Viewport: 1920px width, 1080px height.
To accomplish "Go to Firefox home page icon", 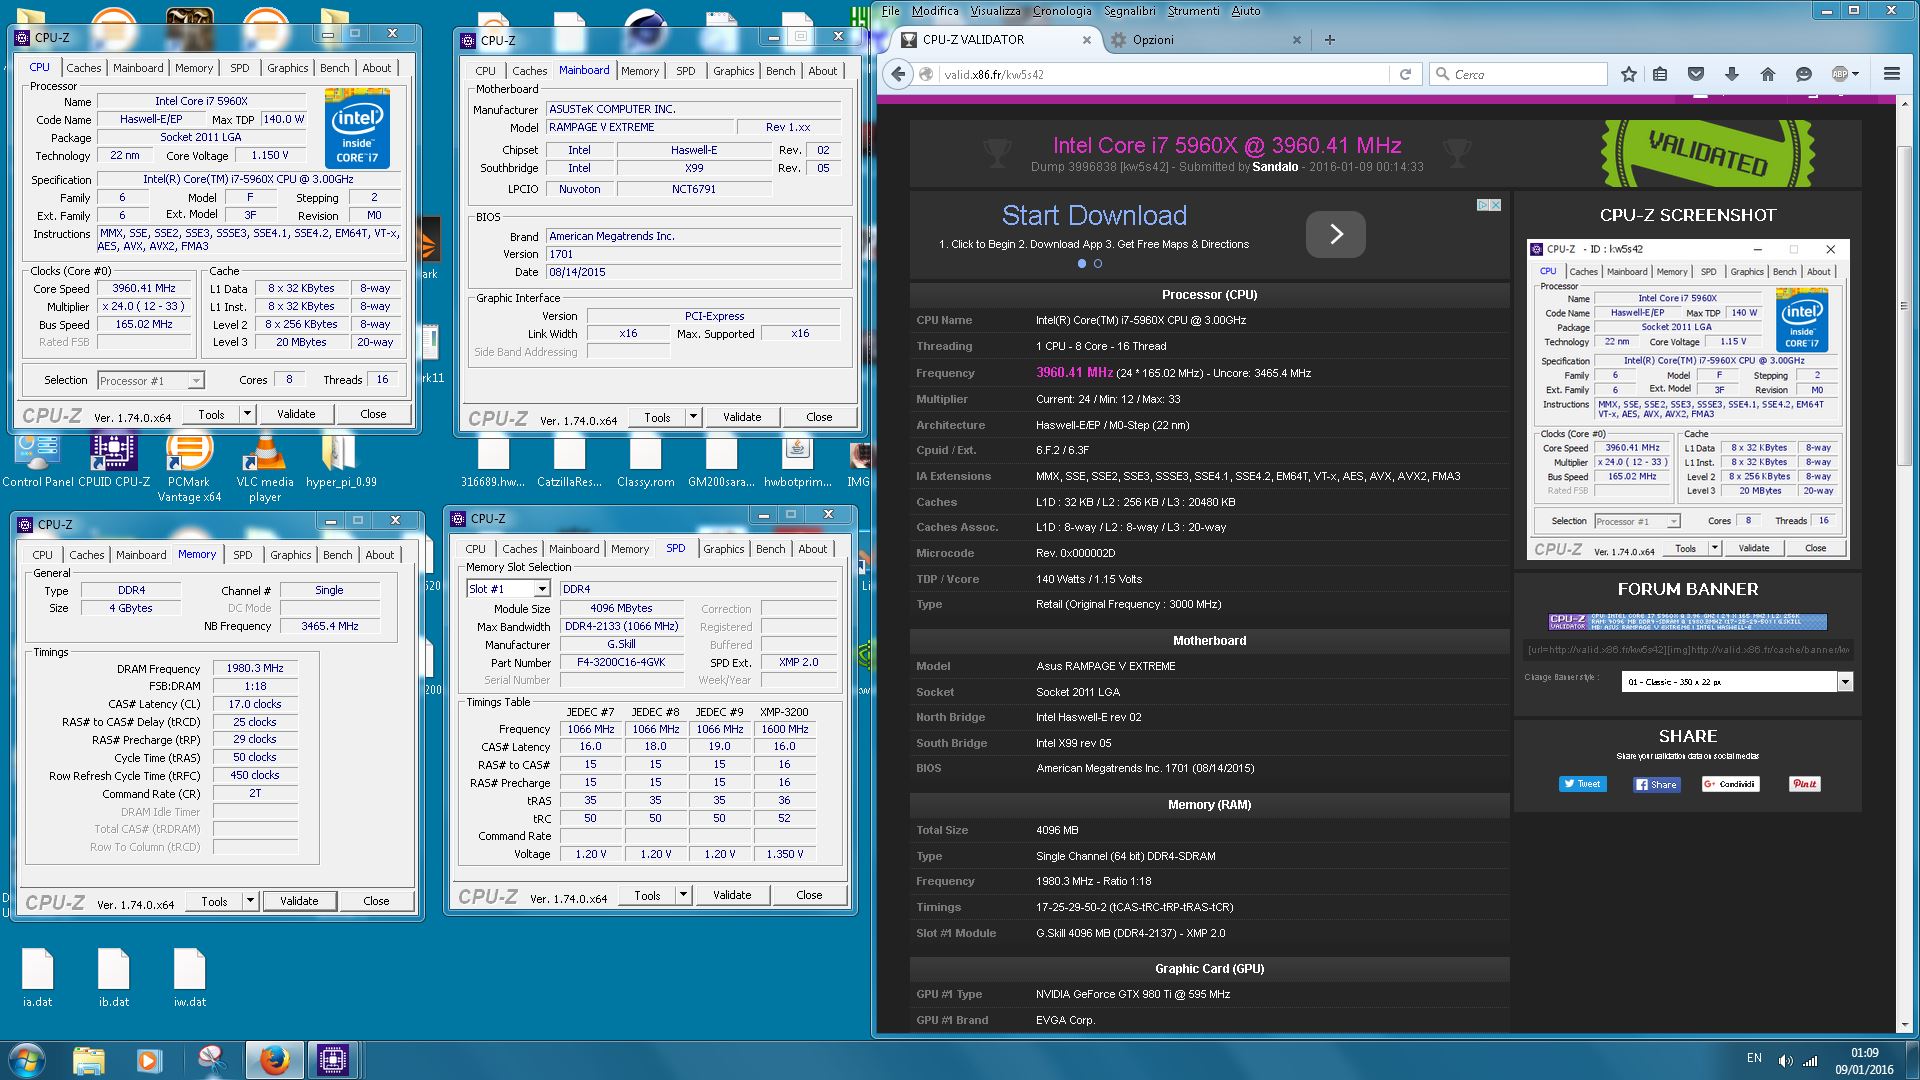I will coord(1768,74).
